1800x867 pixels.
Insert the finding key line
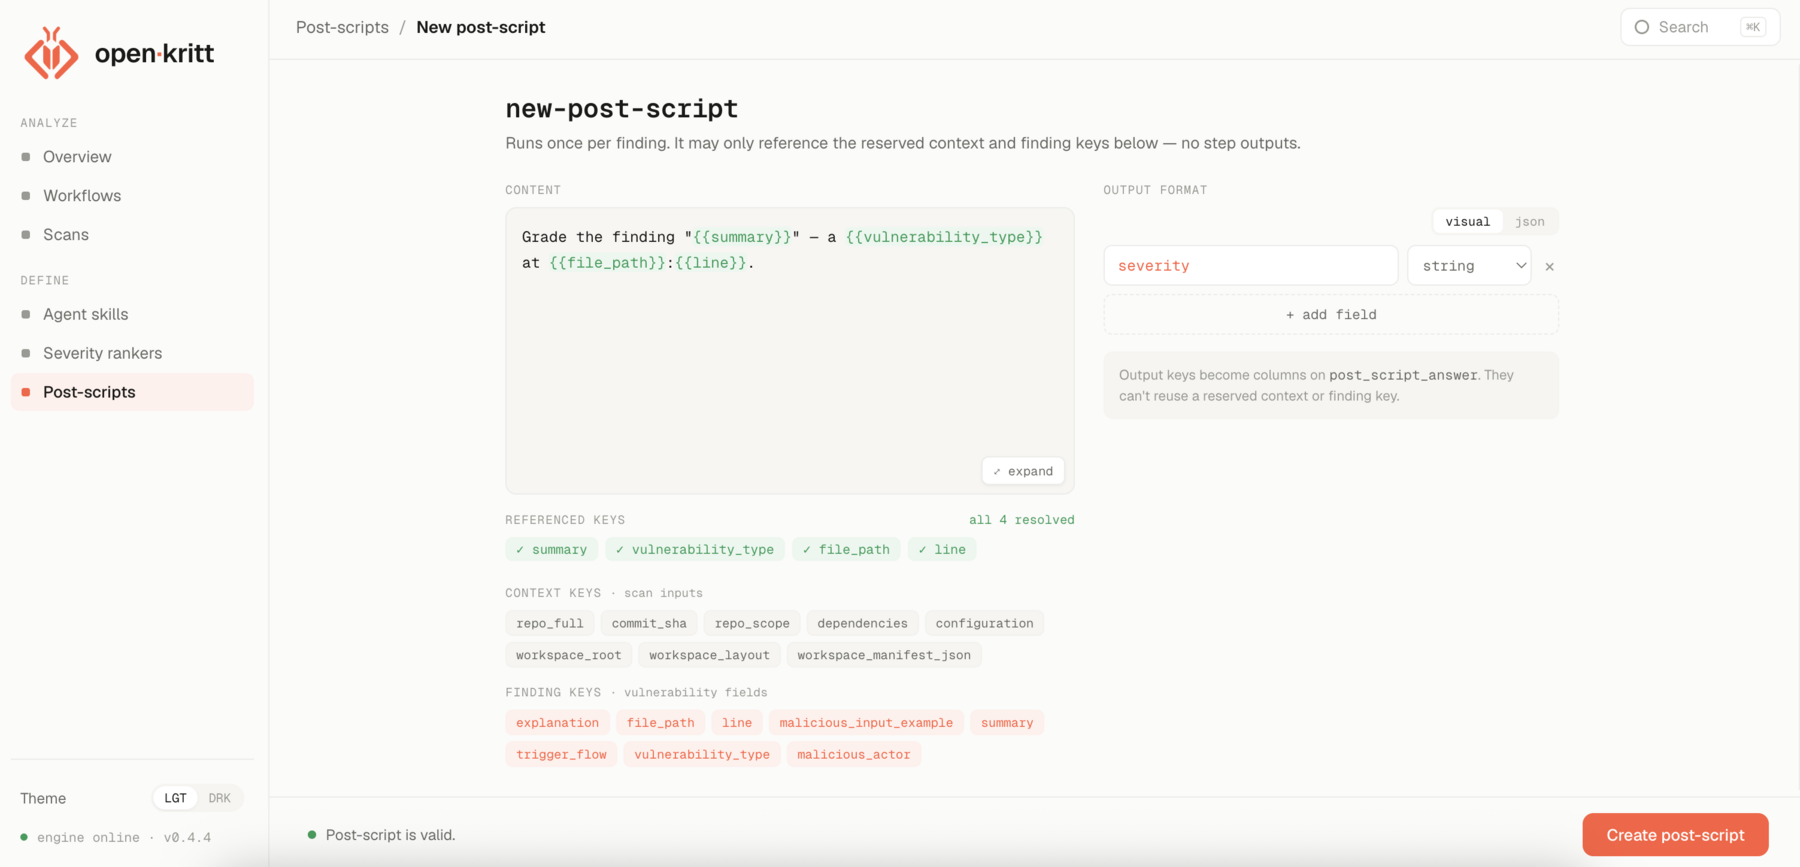[x=737, y=723]
